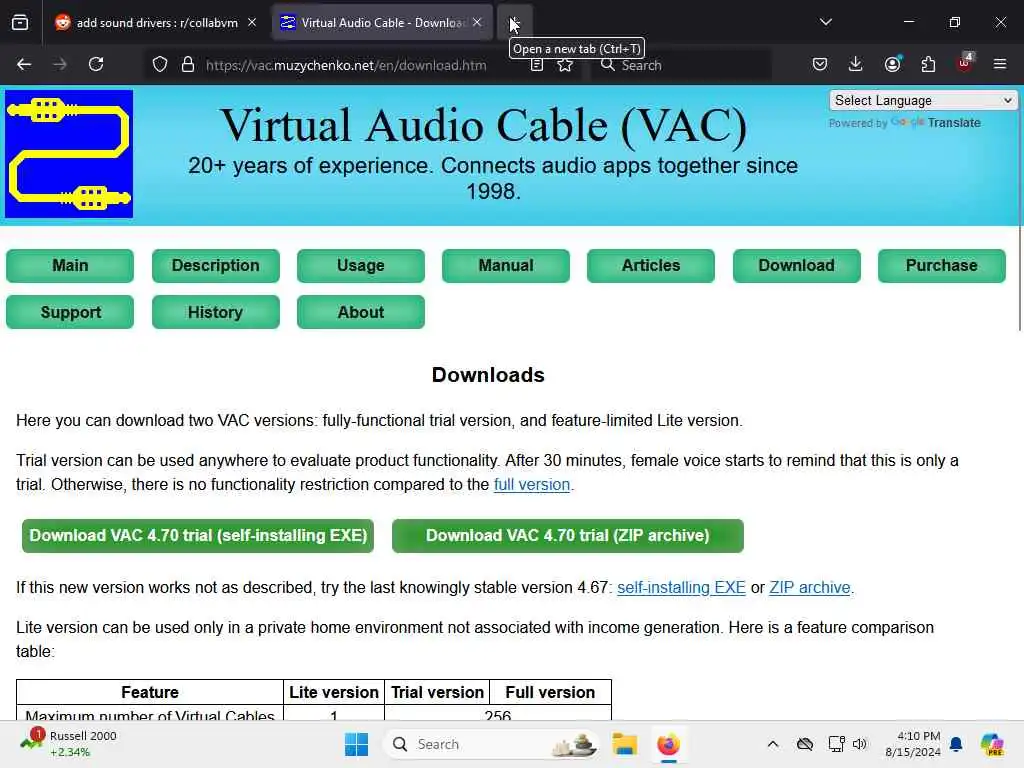
Task: Open the Windows Start button
Action: pos(357,744)
